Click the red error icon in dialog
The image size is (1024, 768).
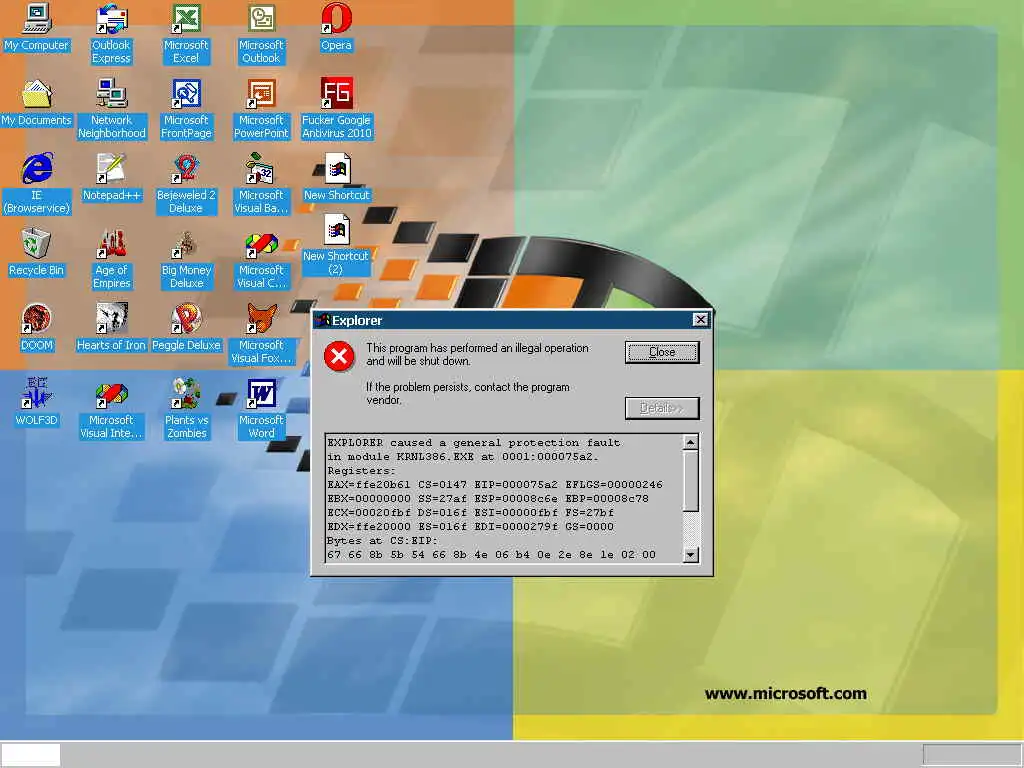(339, 357)
